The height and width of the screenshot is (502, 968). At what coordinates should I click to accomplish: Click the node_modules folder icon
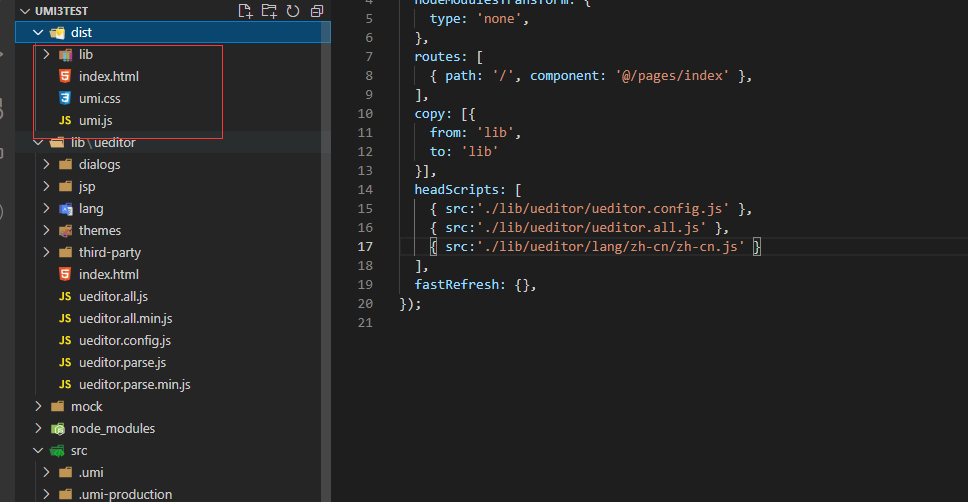click(57, 429)
